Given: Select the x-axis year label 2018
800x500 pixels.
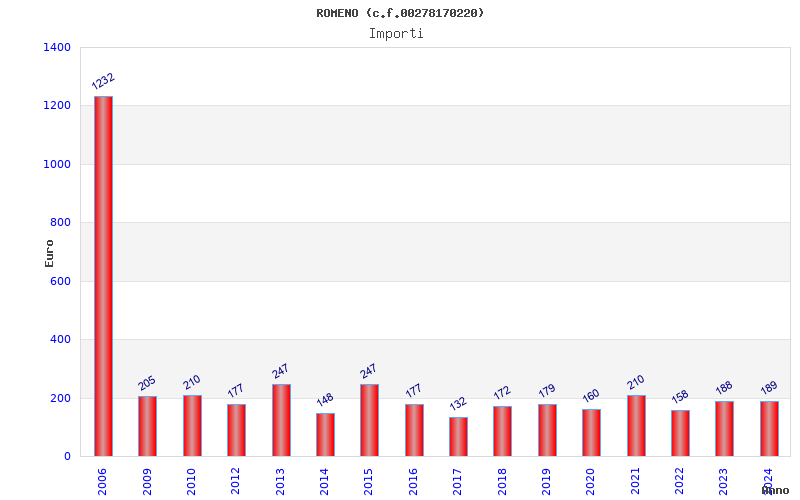Looking at the screenshot, I should click(x=502, y=482).
